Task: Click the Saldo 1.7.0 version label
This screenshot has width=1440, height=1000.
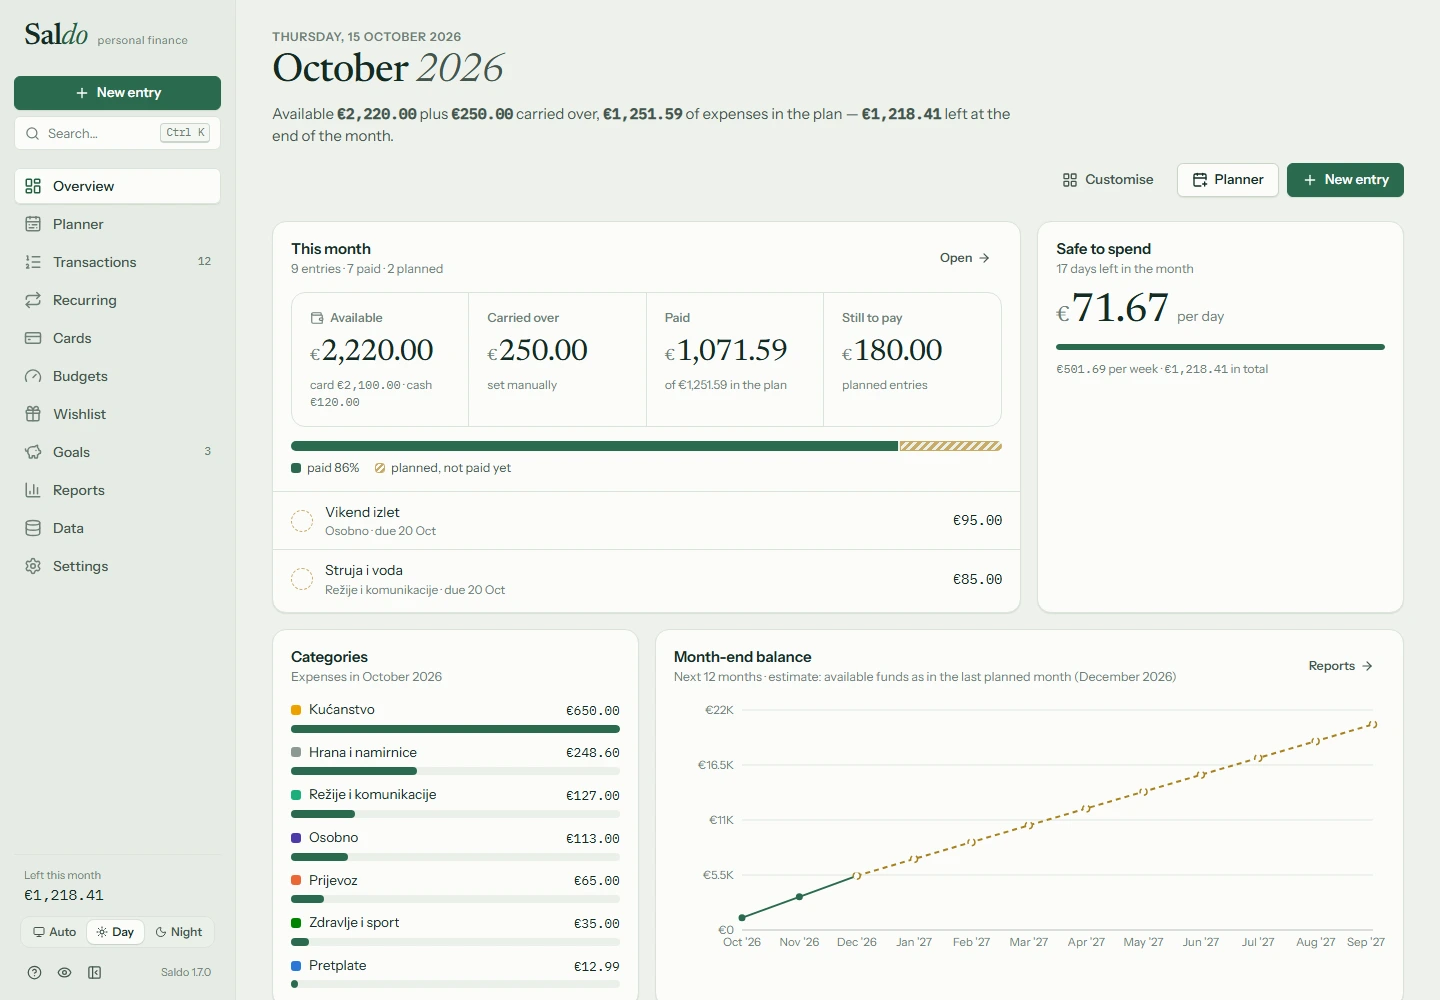Action: click(186, 972)
